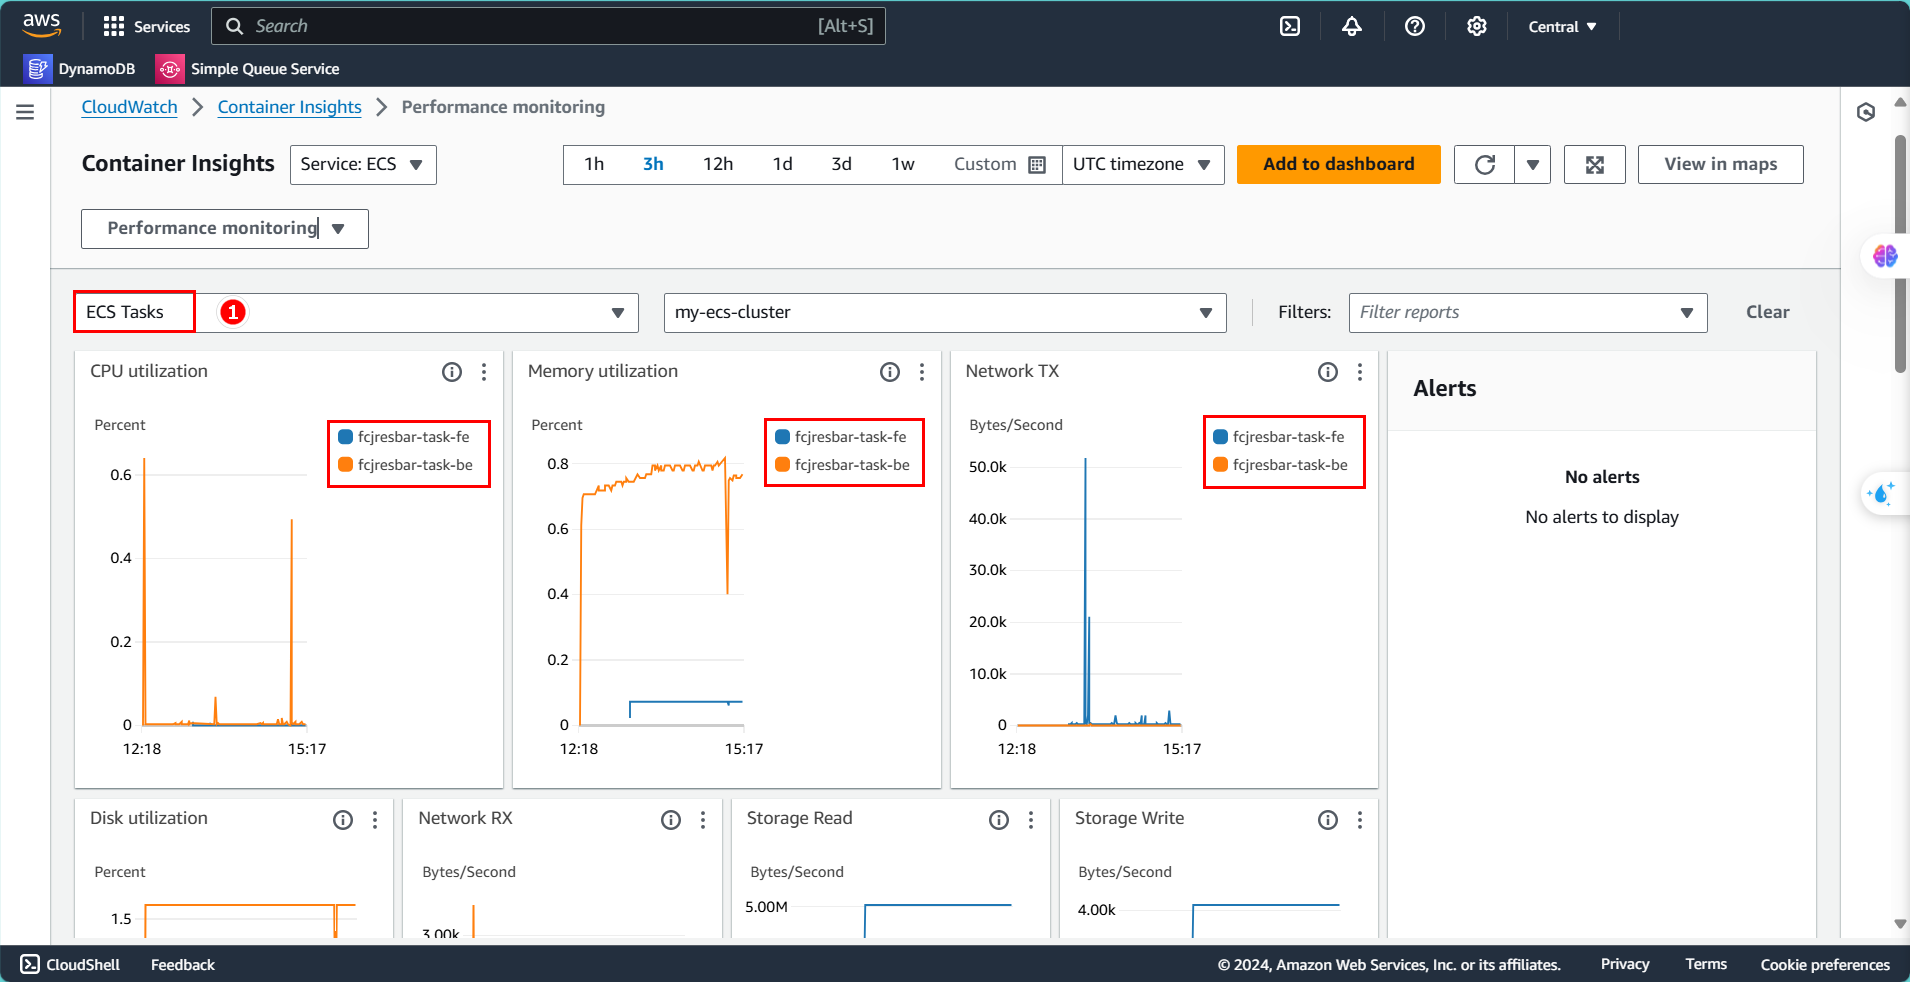Open settings gear in top bar
This screenshot has width=1910, height=982.
[1476, 26]
